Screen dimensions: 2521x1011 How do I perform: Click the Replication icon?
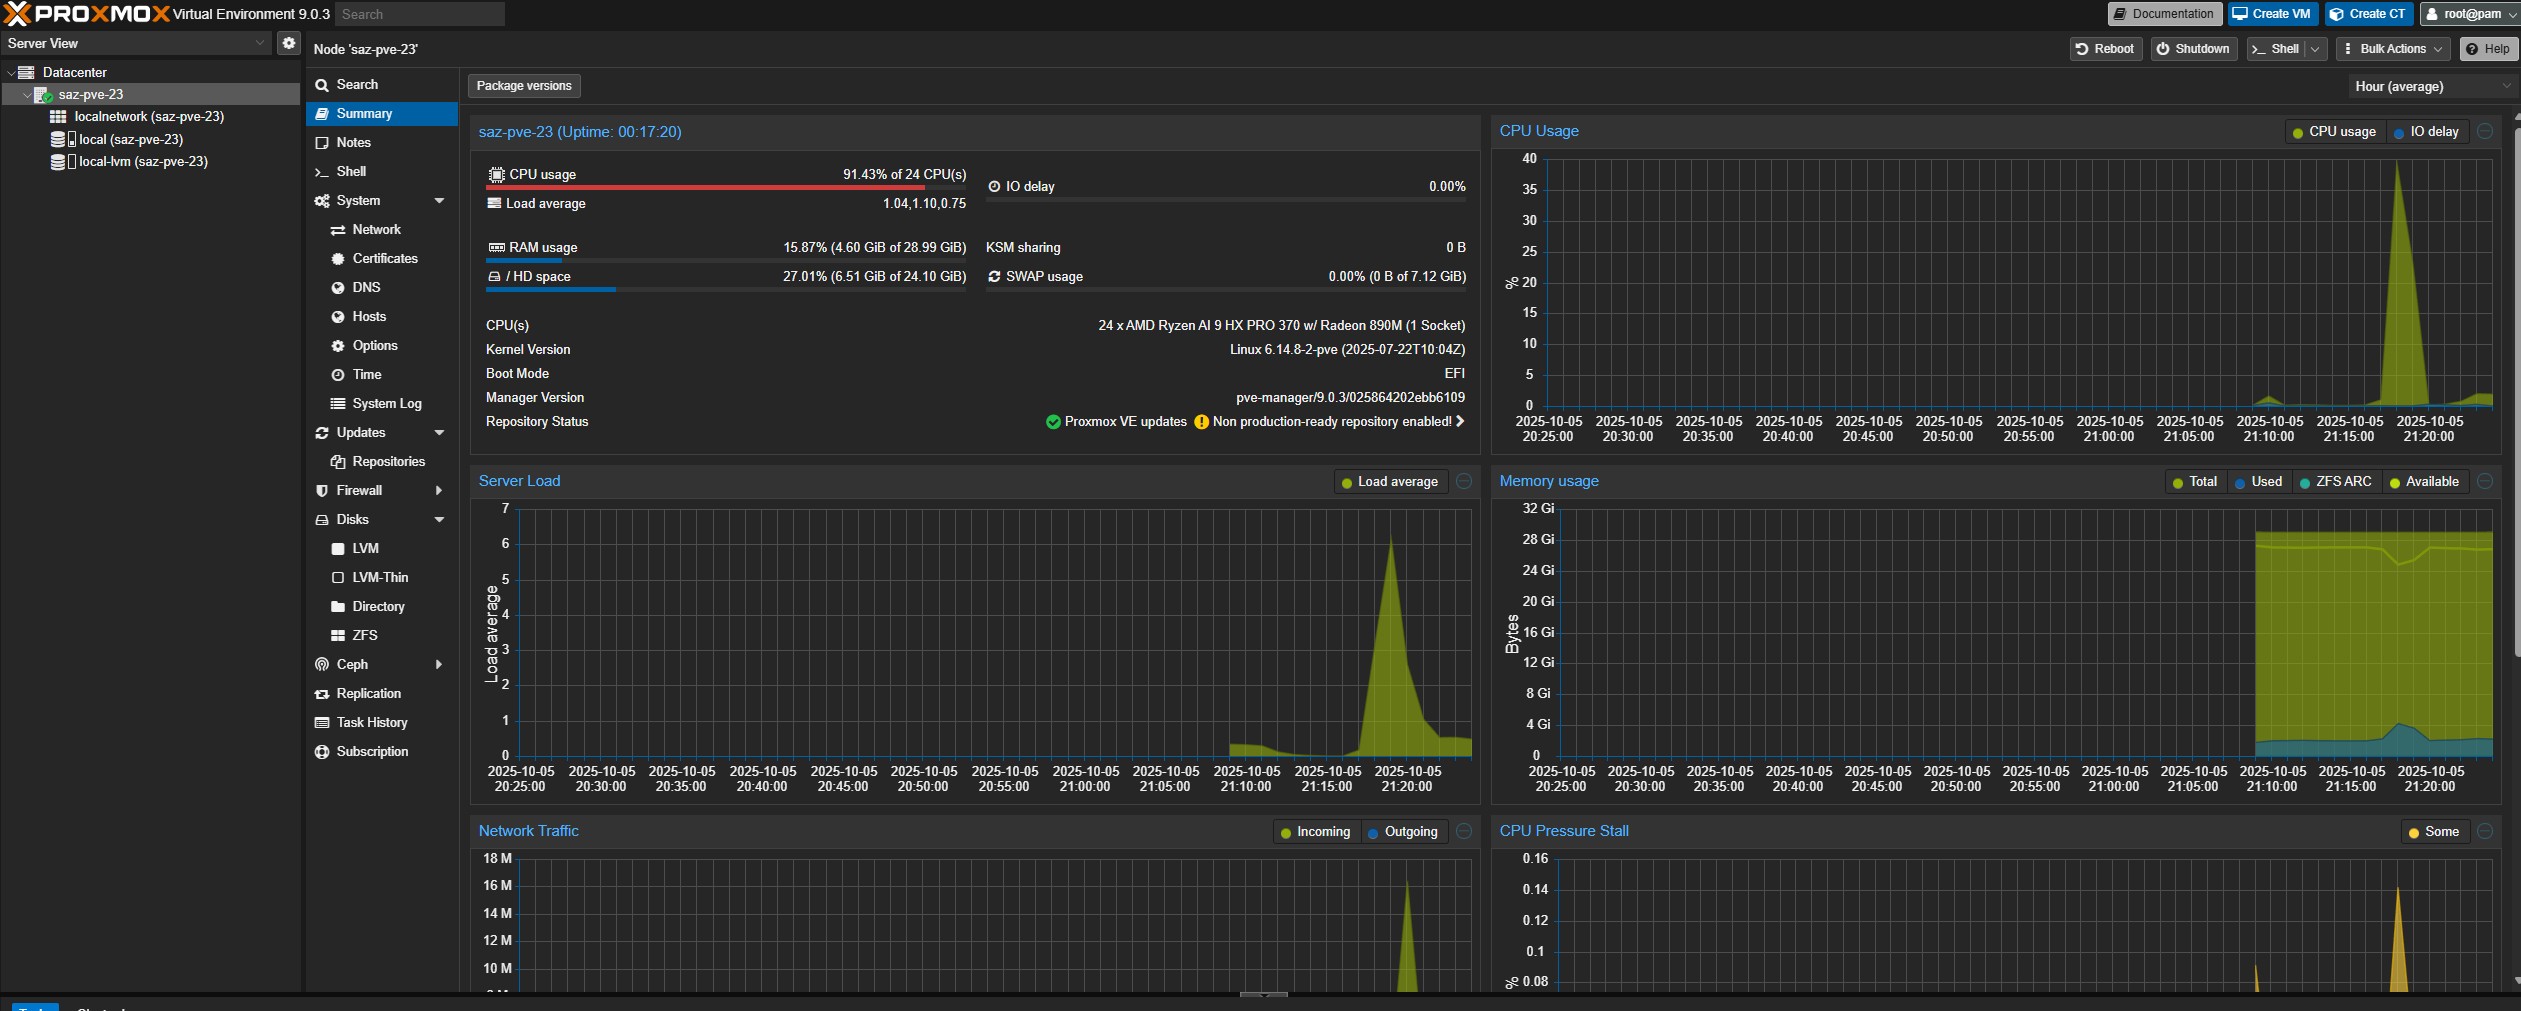pyautogui.click(x=322, y=694)
